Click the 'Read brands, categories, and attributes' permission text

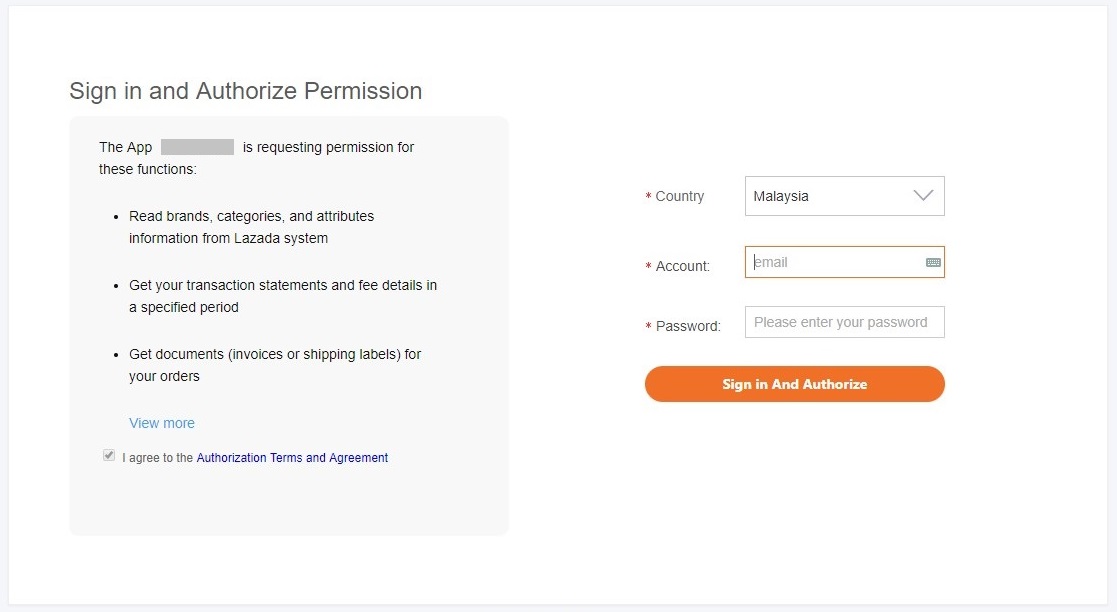(251, 227)
